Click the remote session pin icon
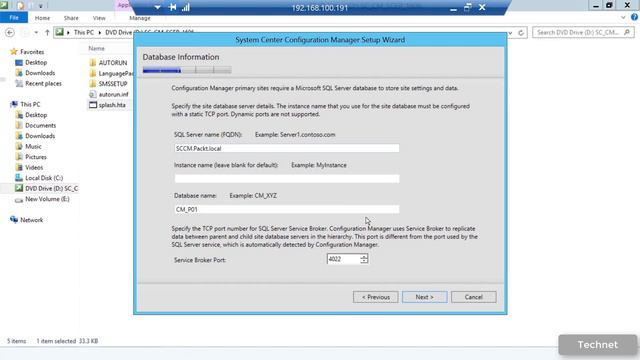 click(172, 7)
